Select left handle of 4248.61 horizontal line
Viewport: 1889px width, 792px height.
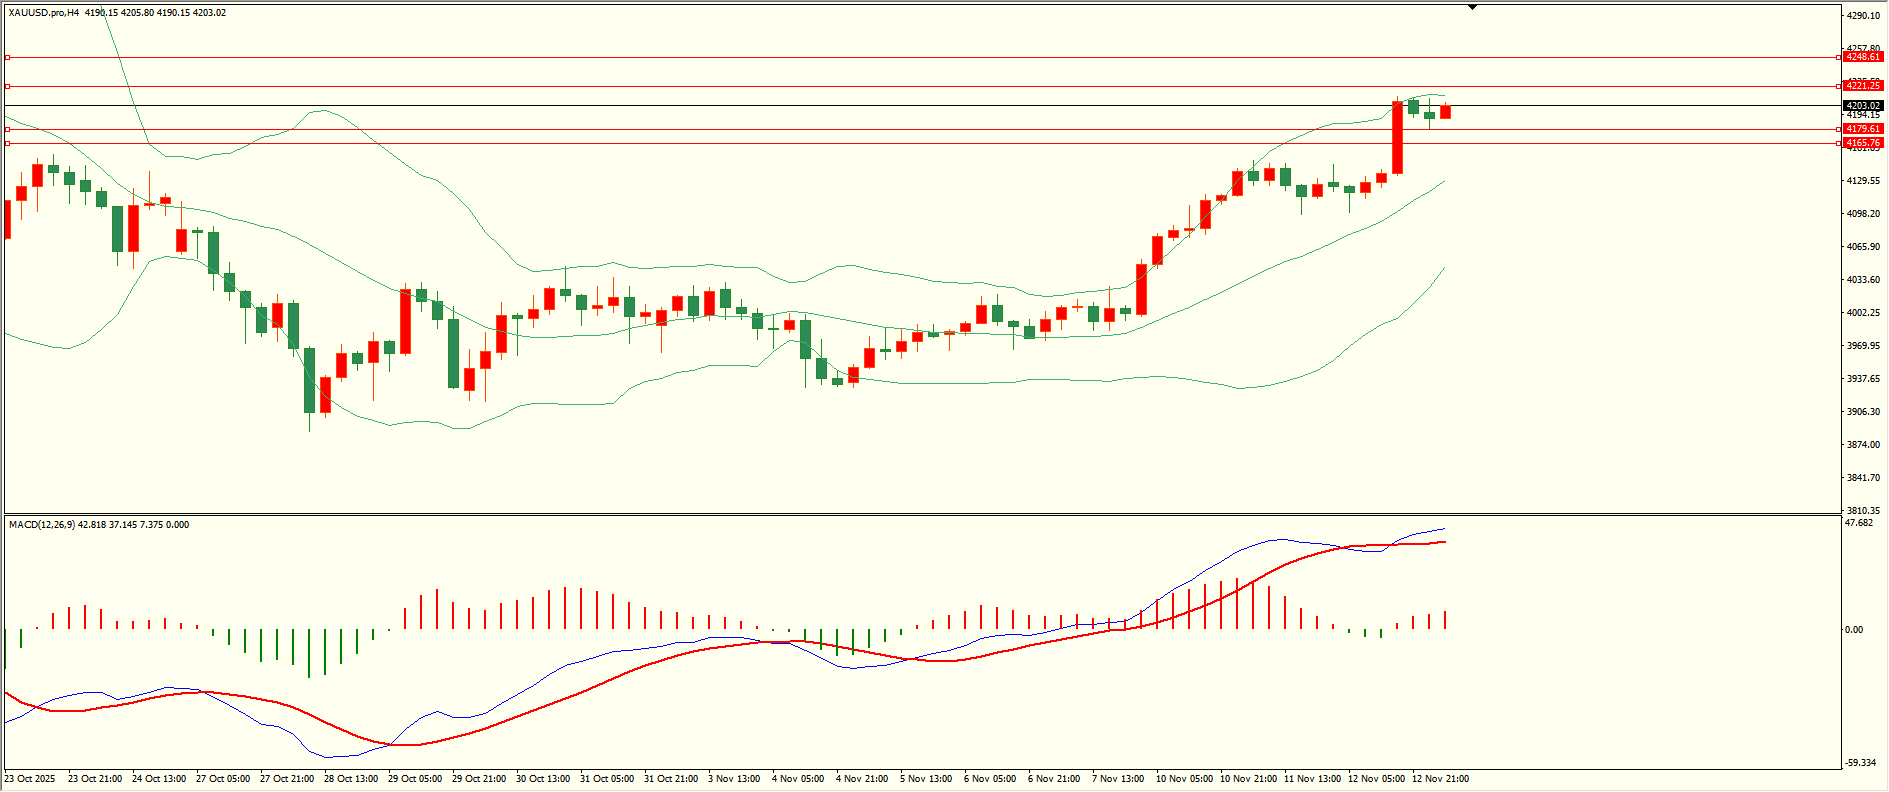pyautogui.click(x=8, y=58)
